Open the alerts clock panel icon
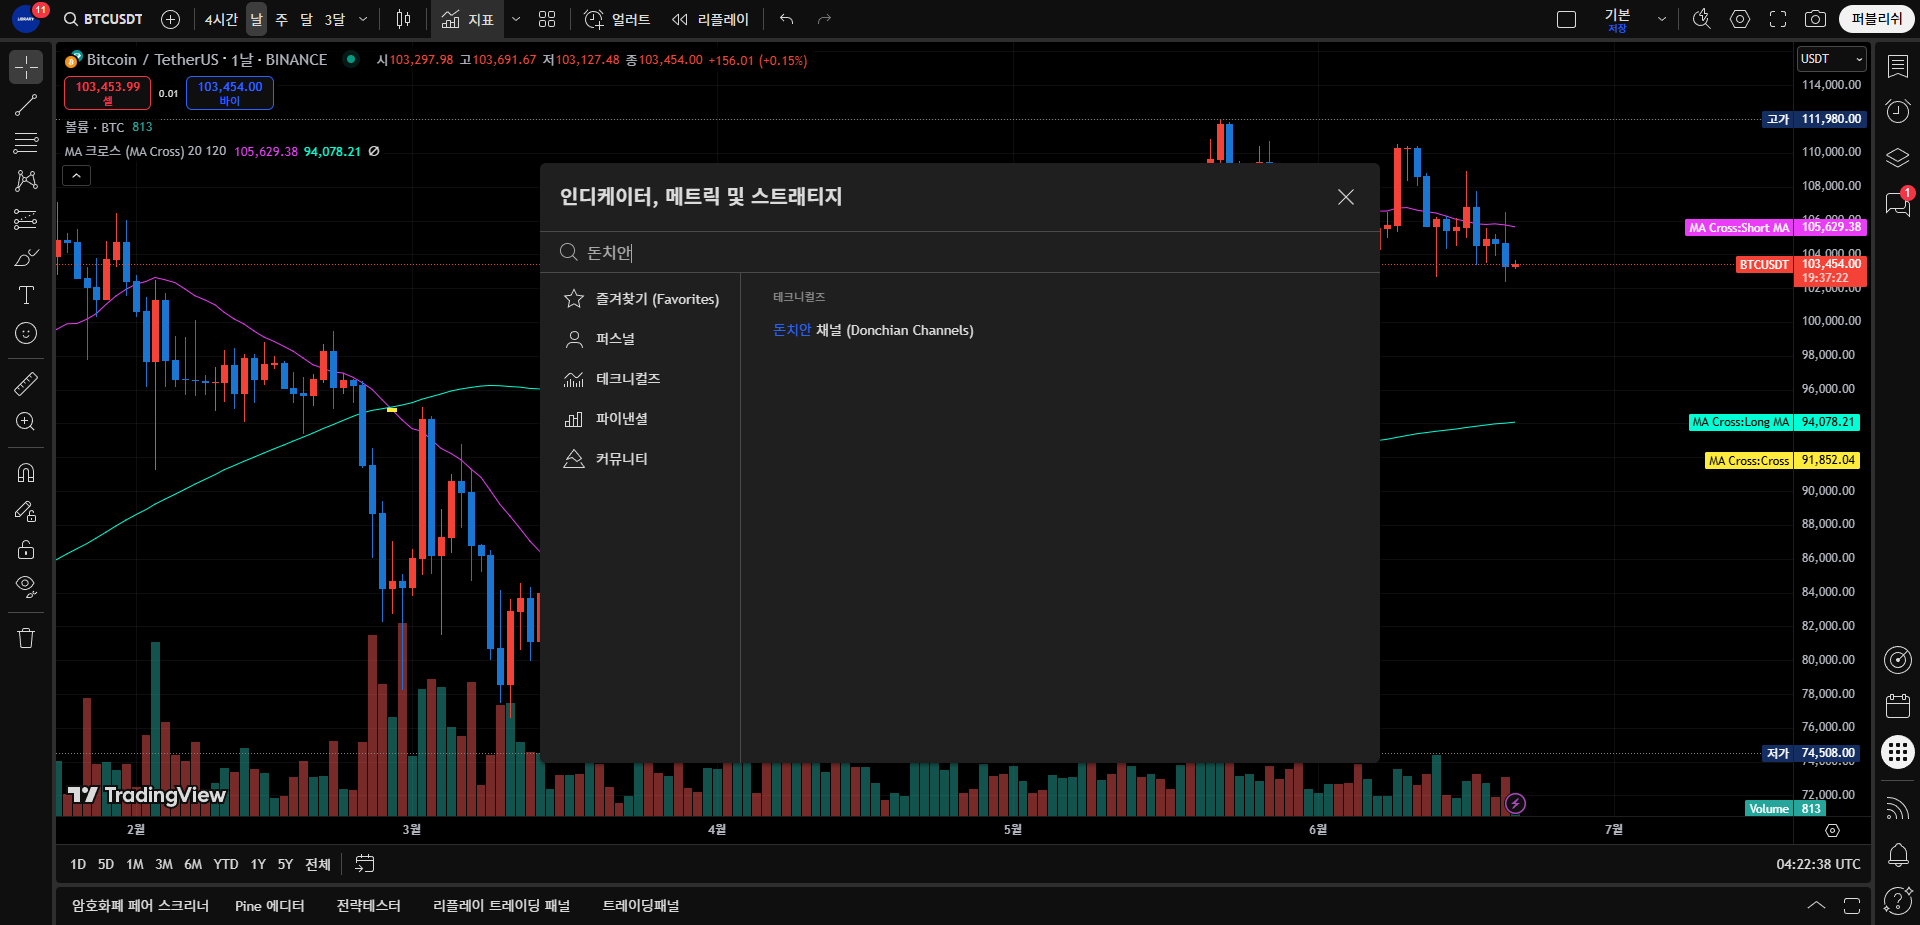Image resolution: width=1920 pixels, height=925 pixels. click(1897, 111)
